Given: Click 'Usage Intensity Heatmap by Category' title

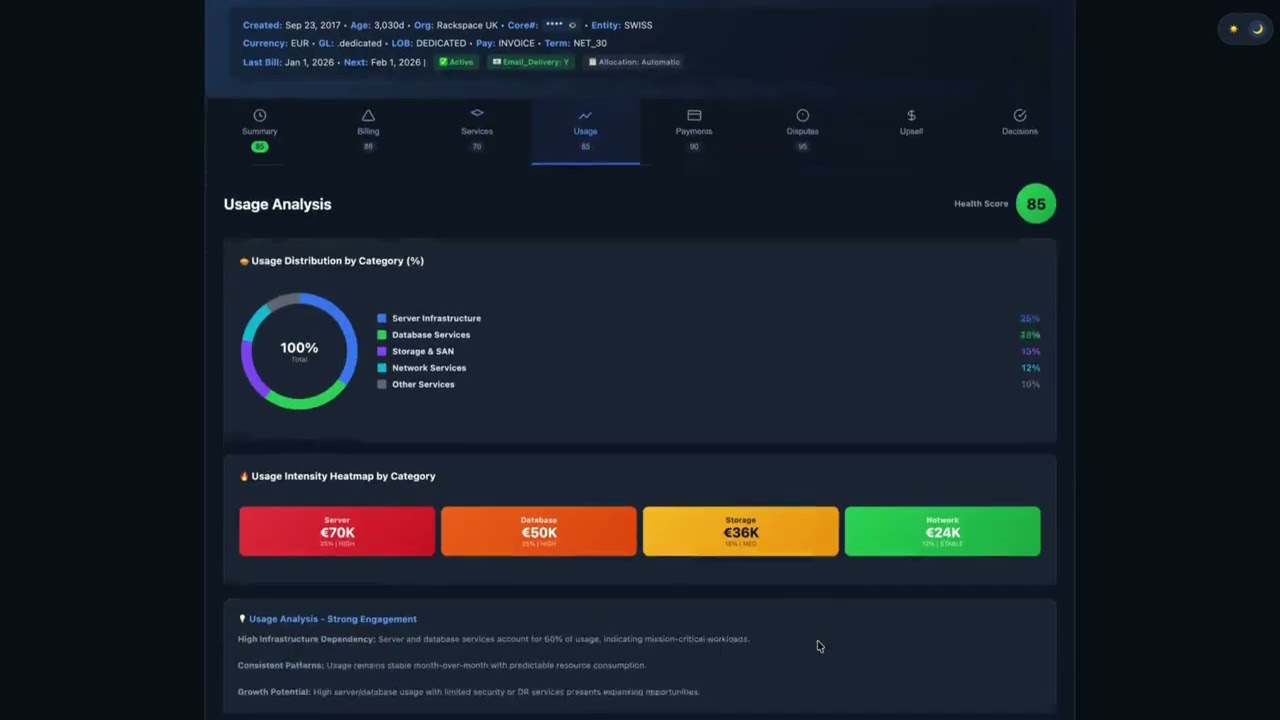Looking at the screenshot, I should pyautogui.click(x=343, y=476).
